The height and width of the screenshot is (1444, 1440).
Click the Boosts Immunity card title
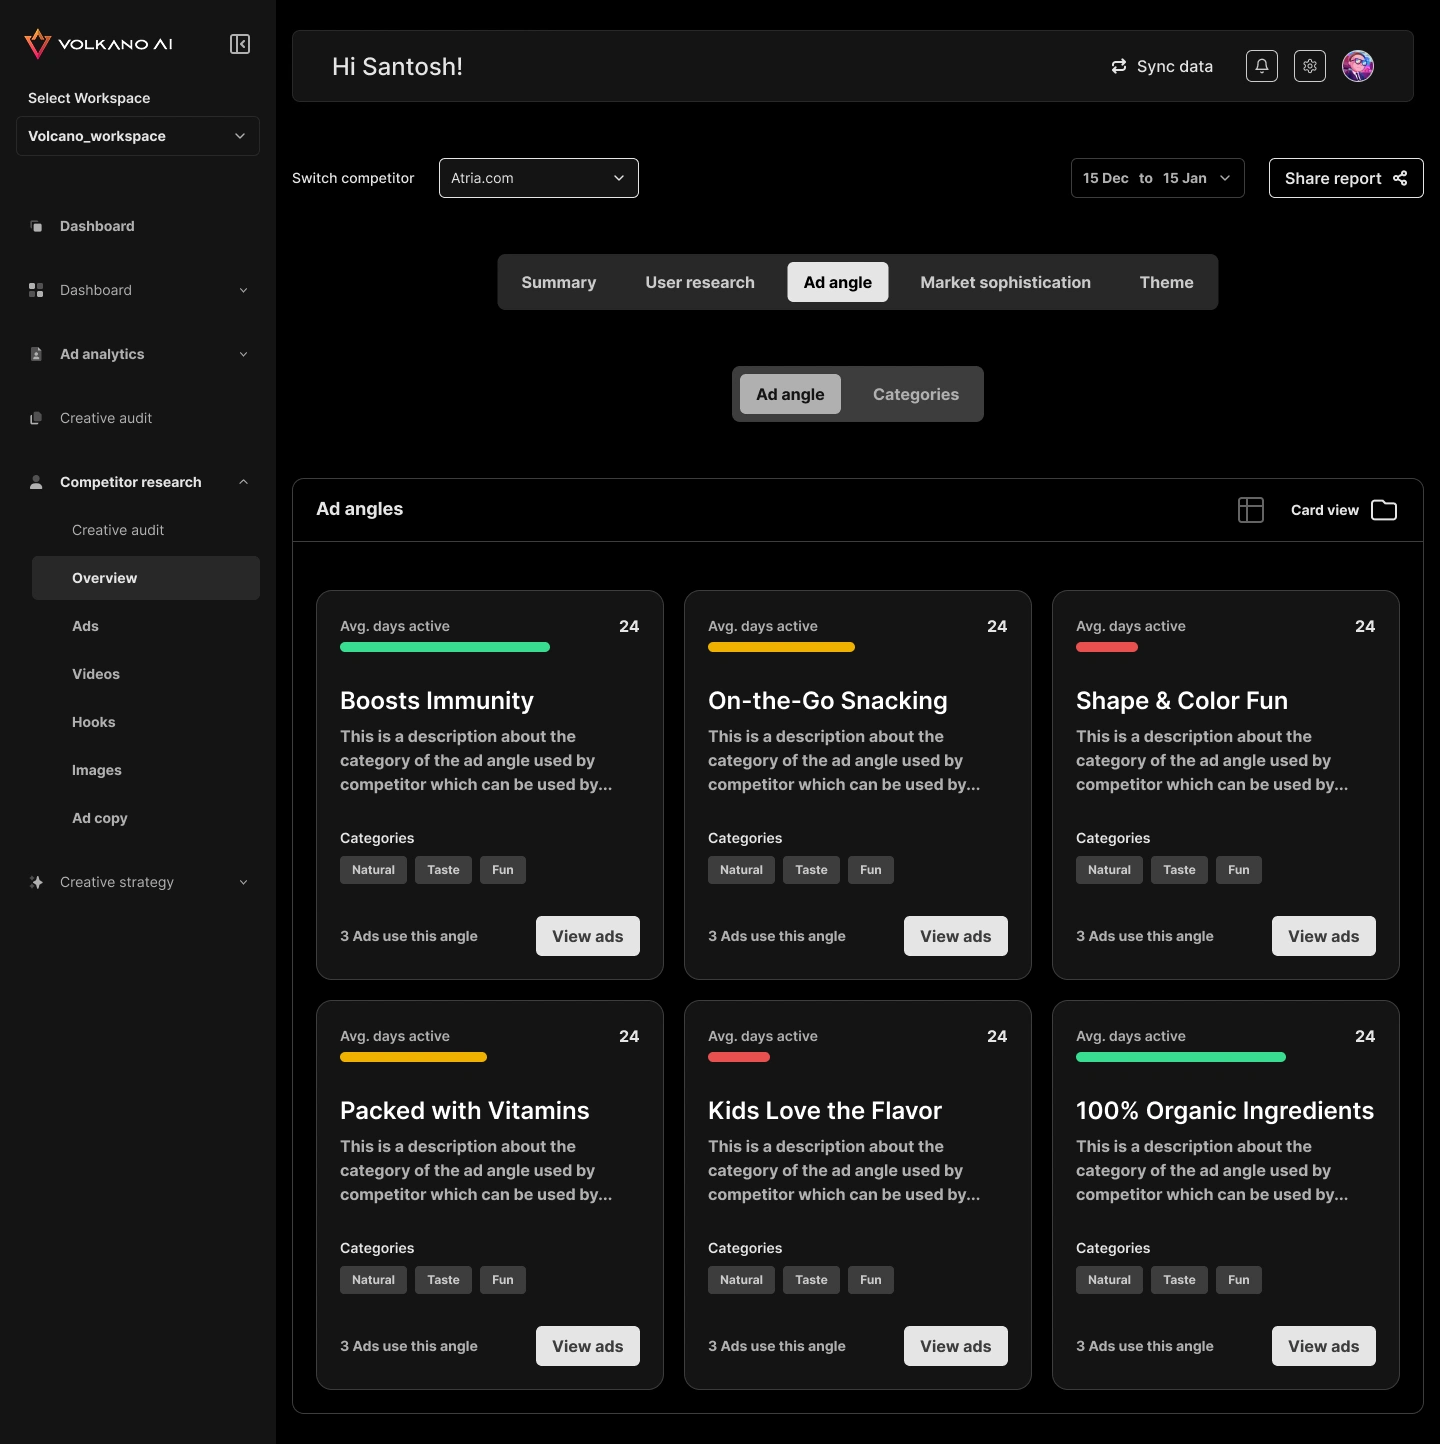point(437,701)
